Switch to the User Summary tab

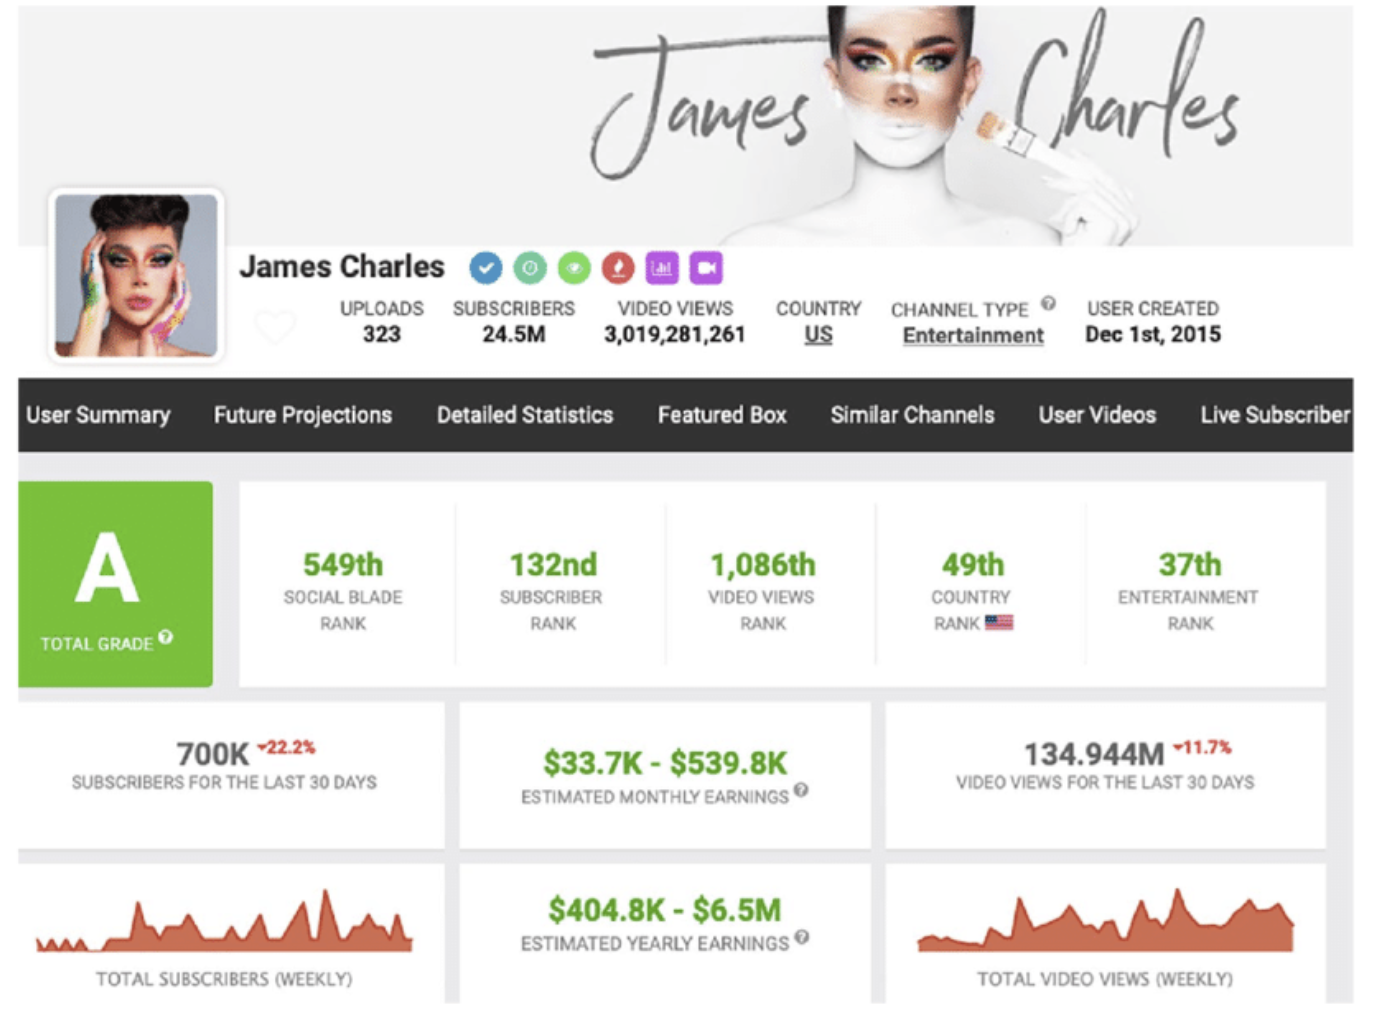click(x=98, y=415)
